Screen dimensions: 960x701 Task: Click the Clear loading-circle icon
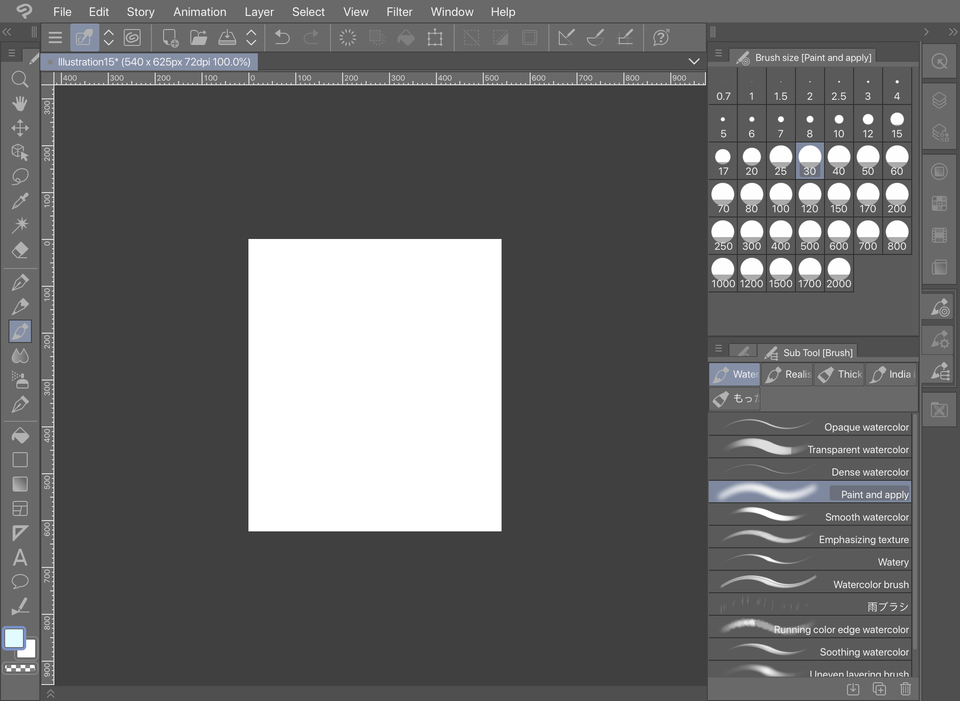coord(347,37)
